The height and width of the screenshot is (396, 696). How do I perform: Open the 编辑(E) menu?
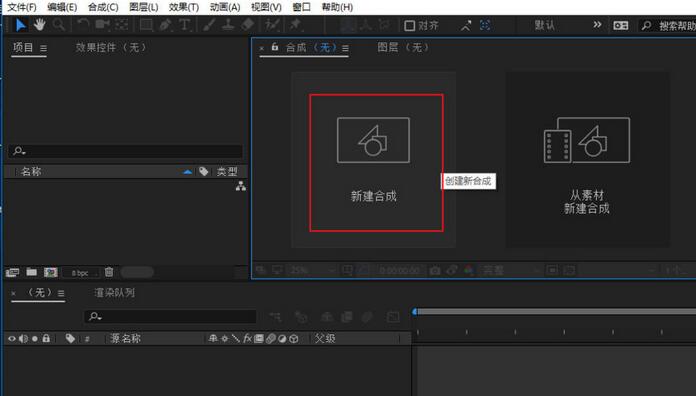click(x=62, y=7)
